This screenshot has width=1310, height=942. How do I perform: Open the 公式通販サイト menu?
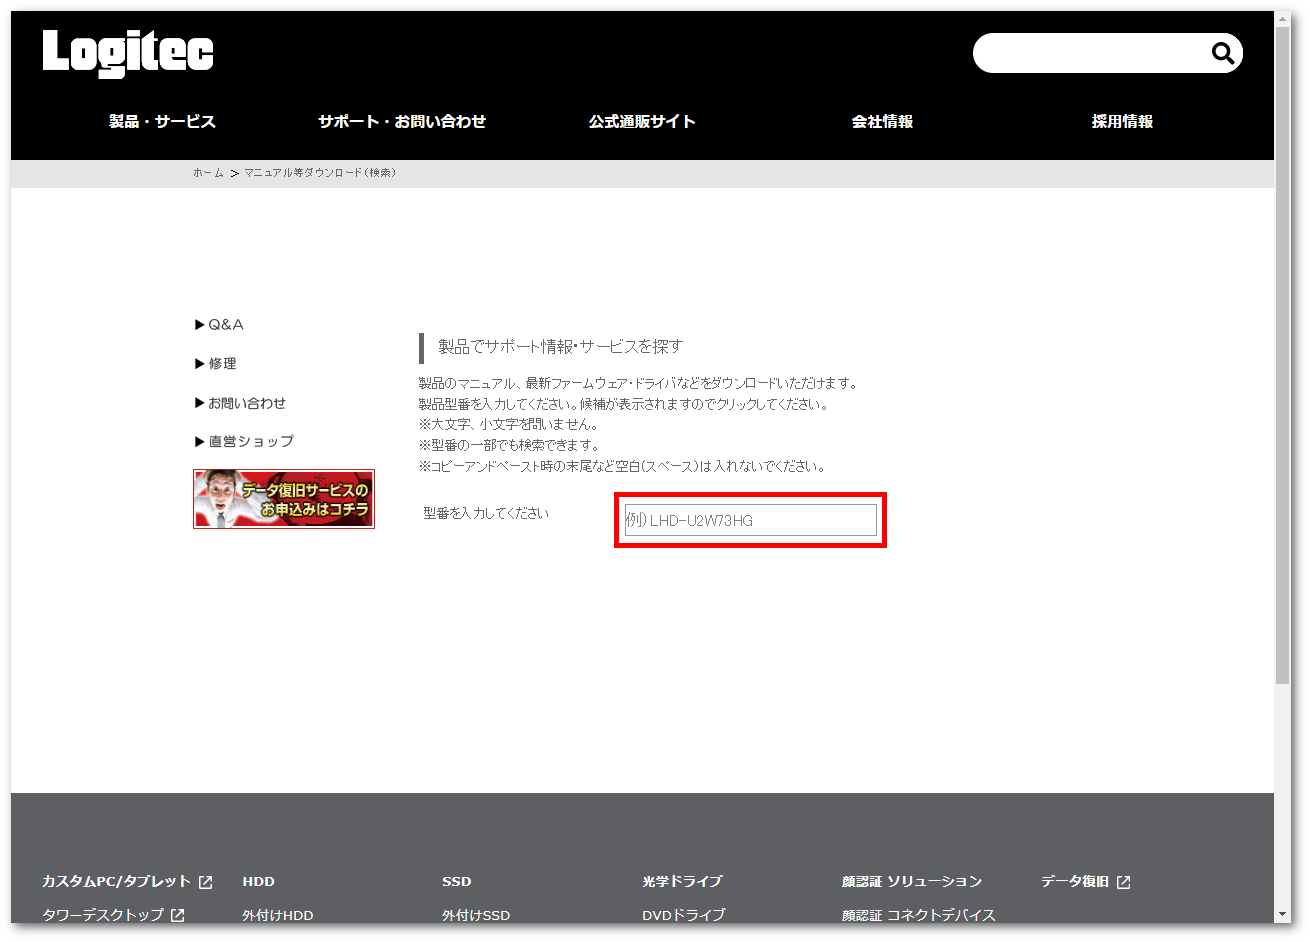tap(642, 121)
